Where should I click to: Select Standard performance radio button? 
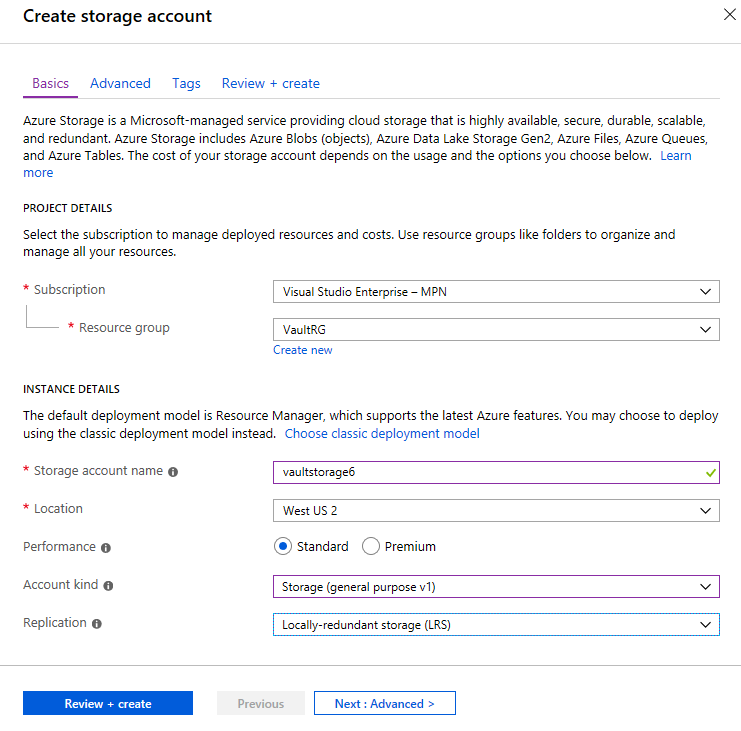[x=283, y=546]
